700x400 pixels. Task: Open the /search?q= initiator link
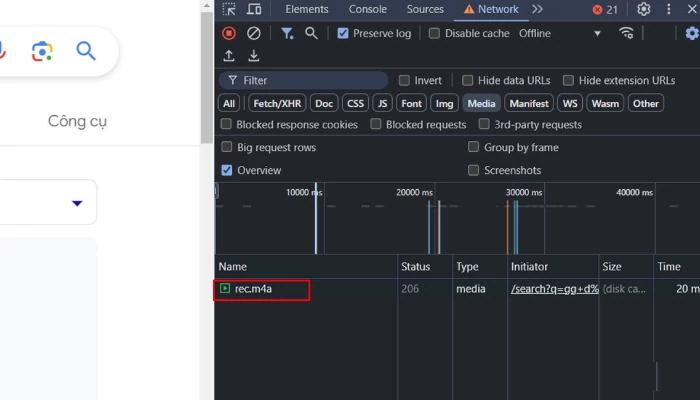(x=554, y=289)
